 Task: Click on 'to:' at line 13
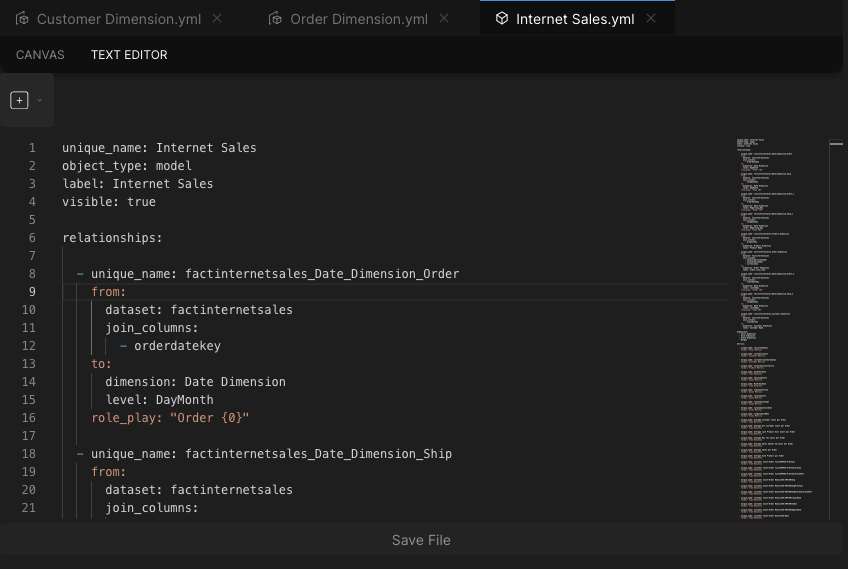(101, 363)
